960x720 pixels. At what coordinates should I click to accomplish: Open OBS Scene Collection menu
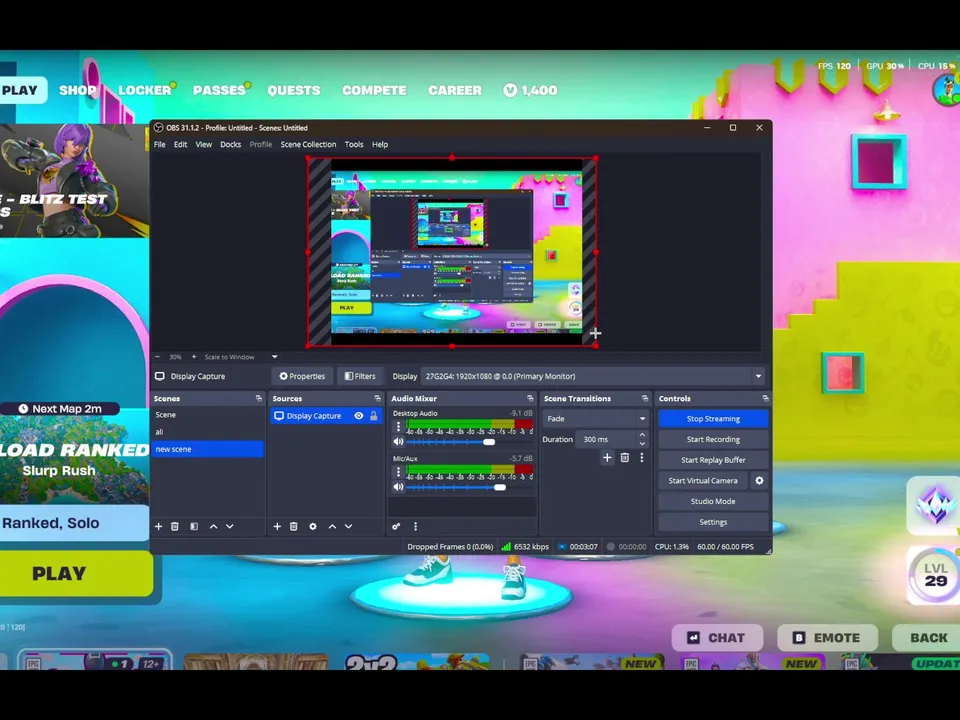coord(308,144)
